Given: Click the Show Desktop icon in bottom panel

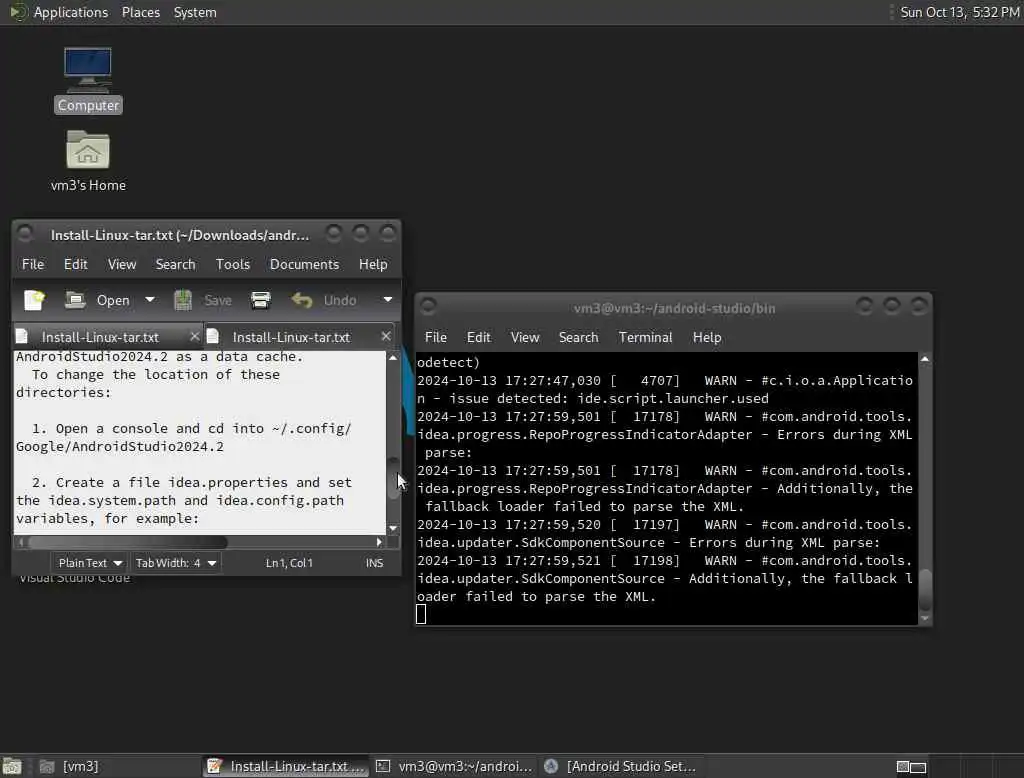Looking at the screenshot, I should pyautogui.click(x=12, y=766).
